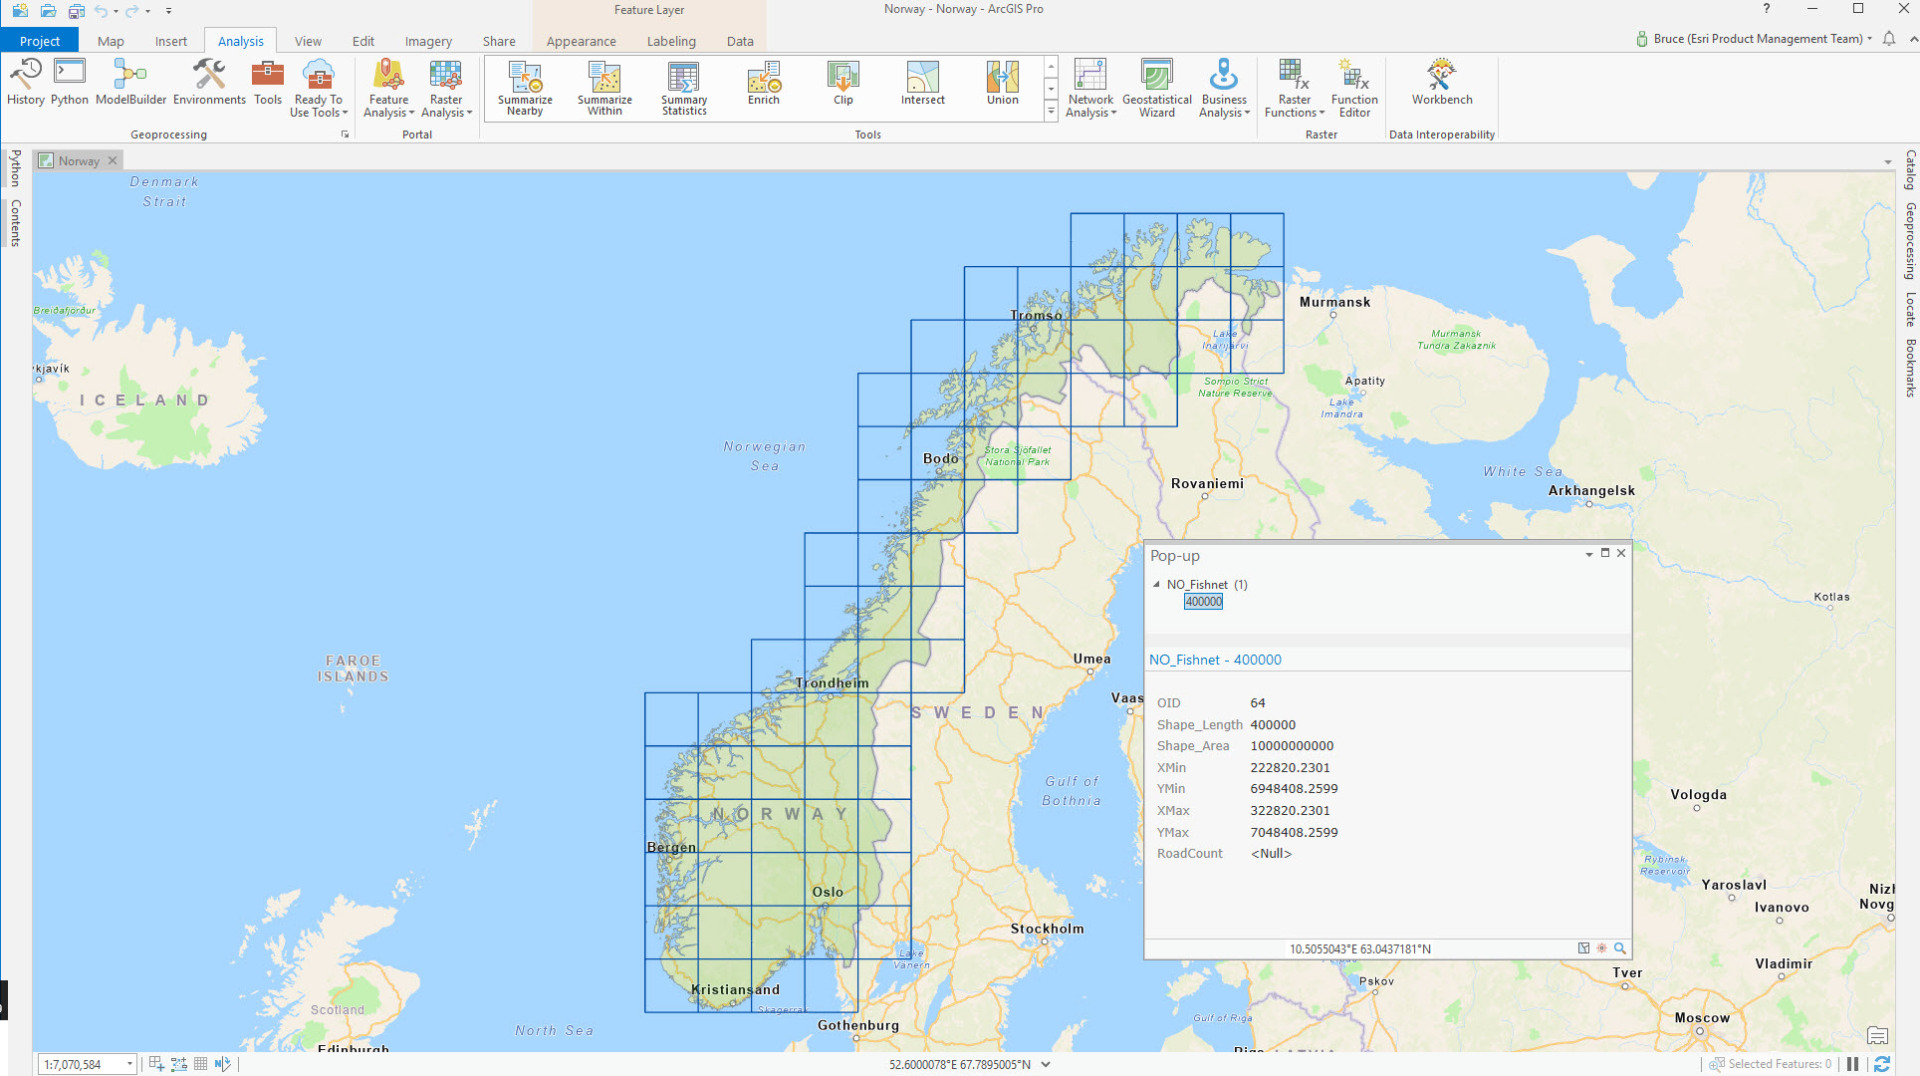Select the Summarize Within tool
The image size is (1920, 1076).
(605, 88)
